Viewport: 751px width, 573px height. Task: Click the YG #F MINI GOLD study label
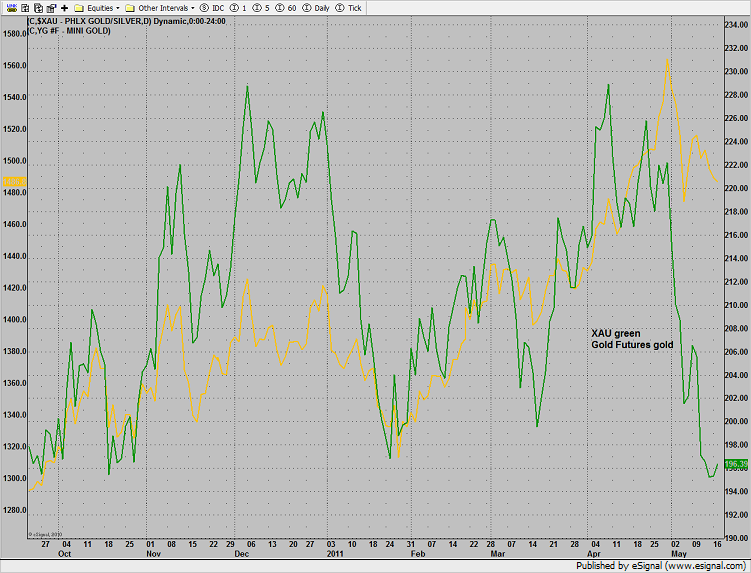(x=69, y=31)
